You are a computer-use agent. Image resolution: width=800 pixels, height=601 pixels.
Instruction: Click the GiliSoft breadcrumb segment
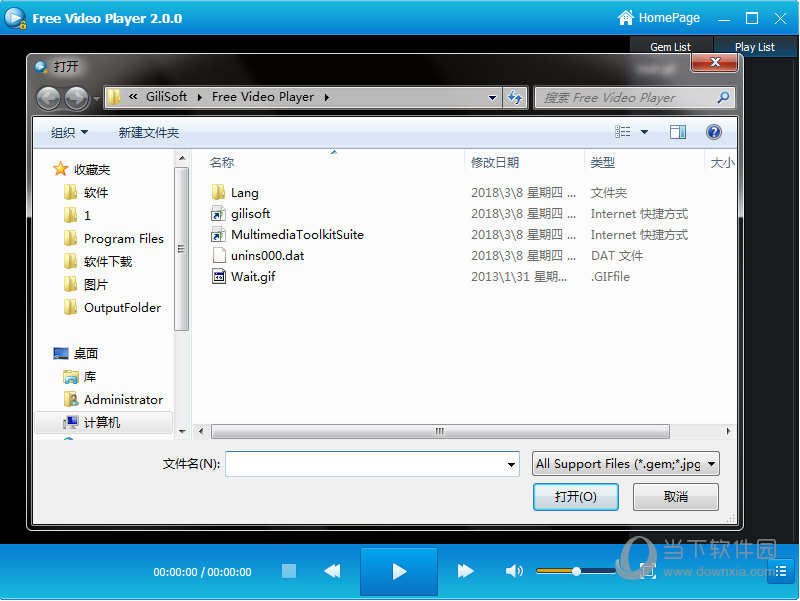166,96
